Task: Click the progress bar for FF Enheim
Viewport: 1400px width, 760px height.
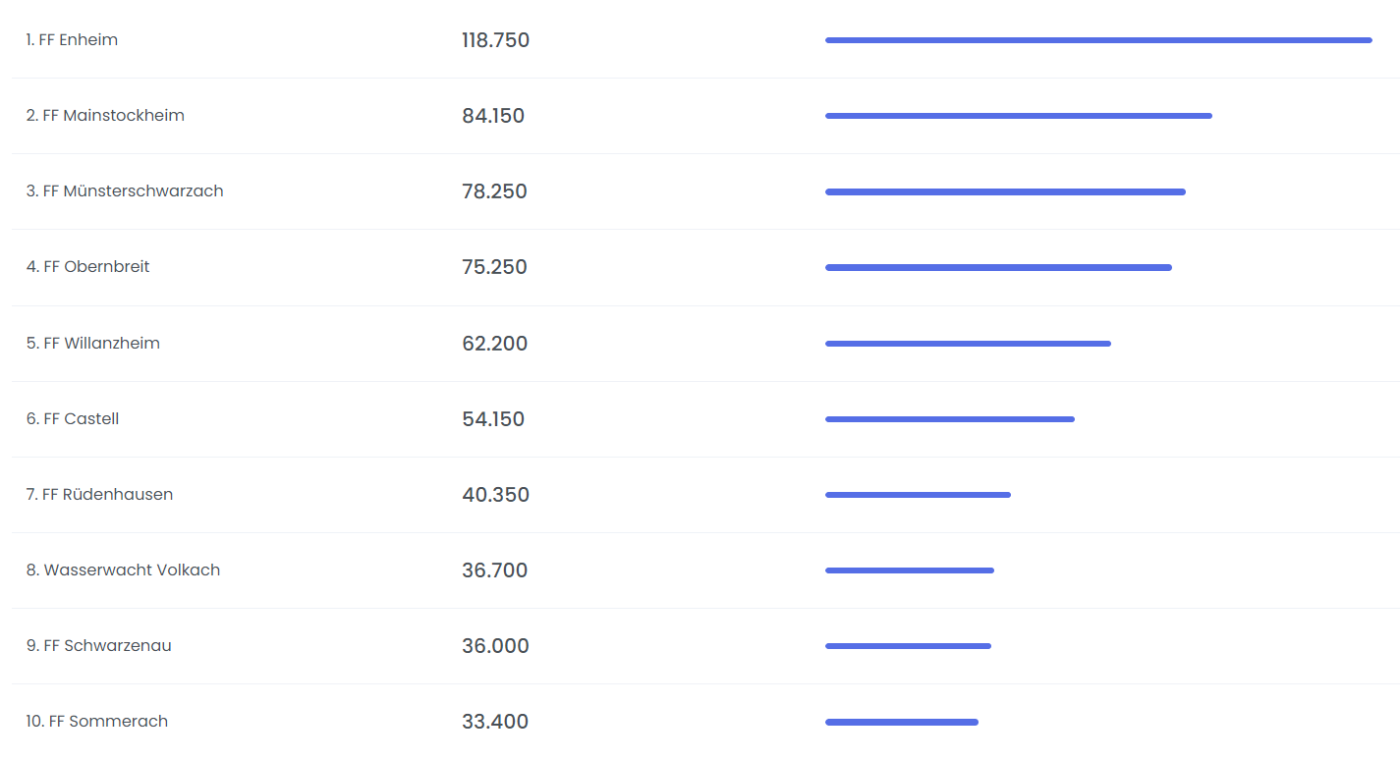Action: [x=1098, y=40]
